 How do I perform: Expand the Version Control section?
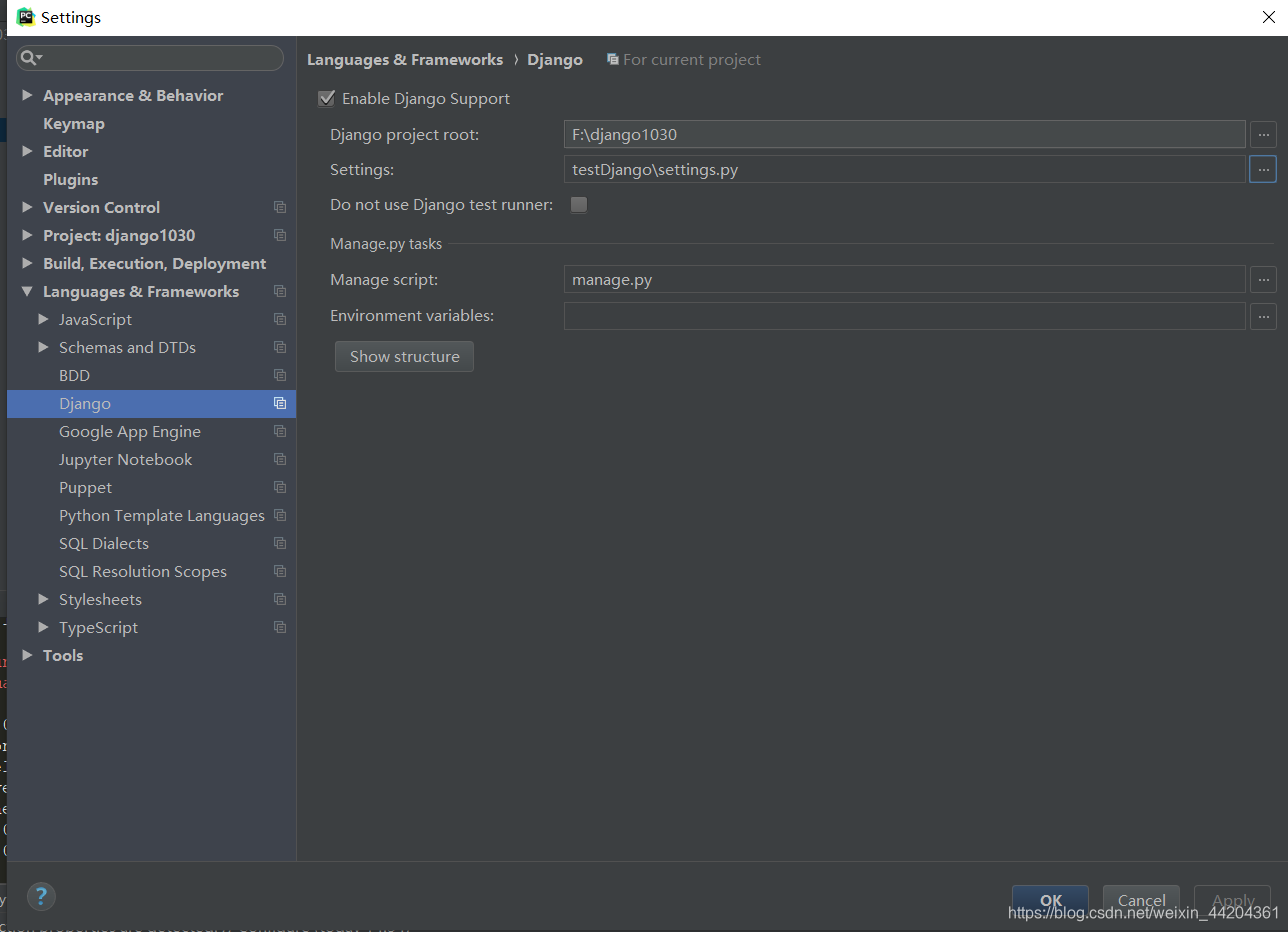point(27,207)
